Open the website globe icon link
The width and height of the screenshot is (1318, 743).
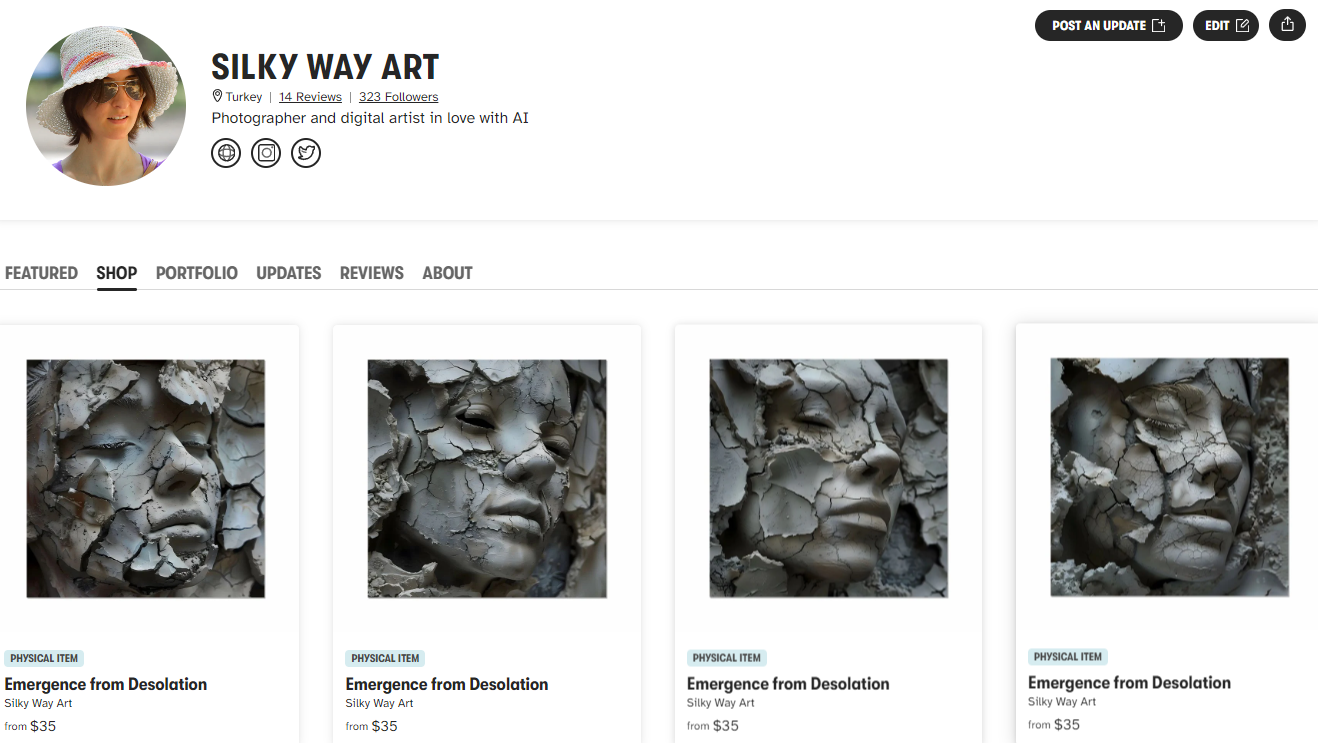226,153
